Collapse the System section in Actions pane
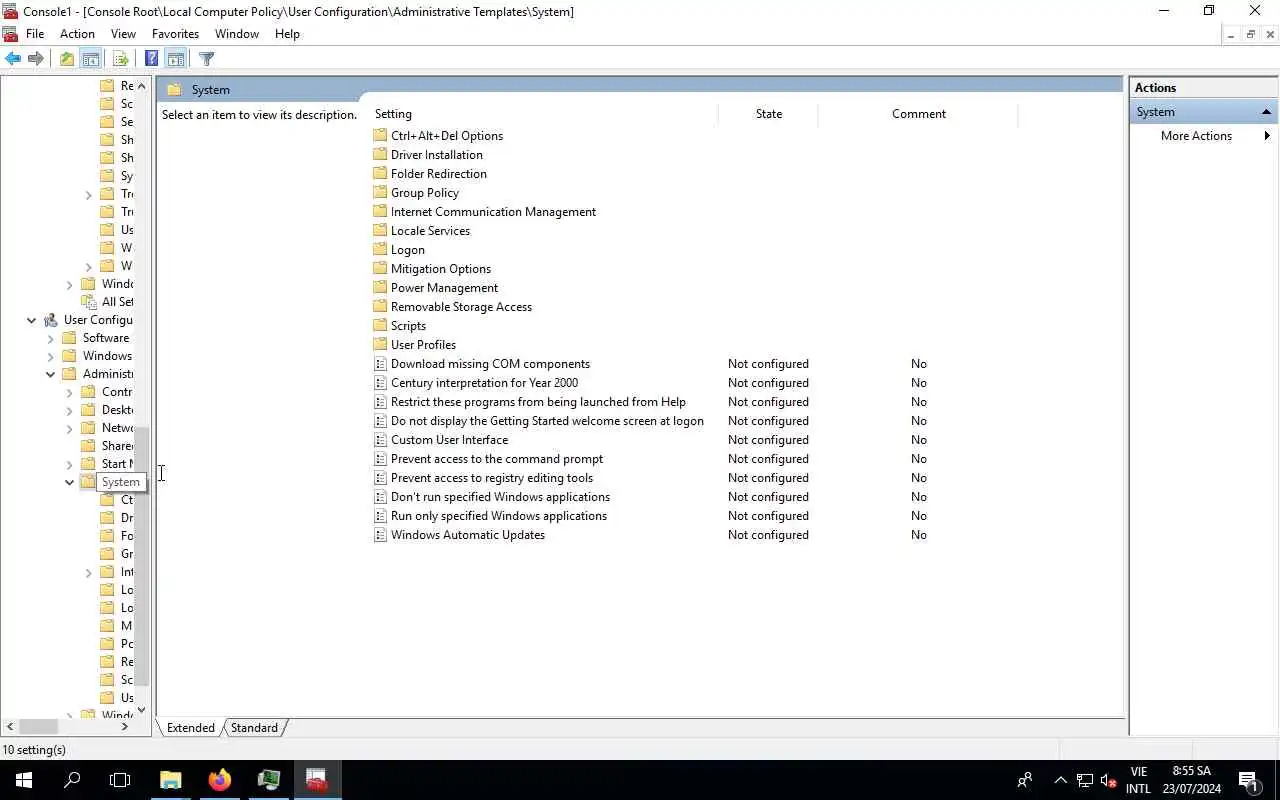Image resolution: width=1280 pixels, height=800 pixels. [1266, 112]
